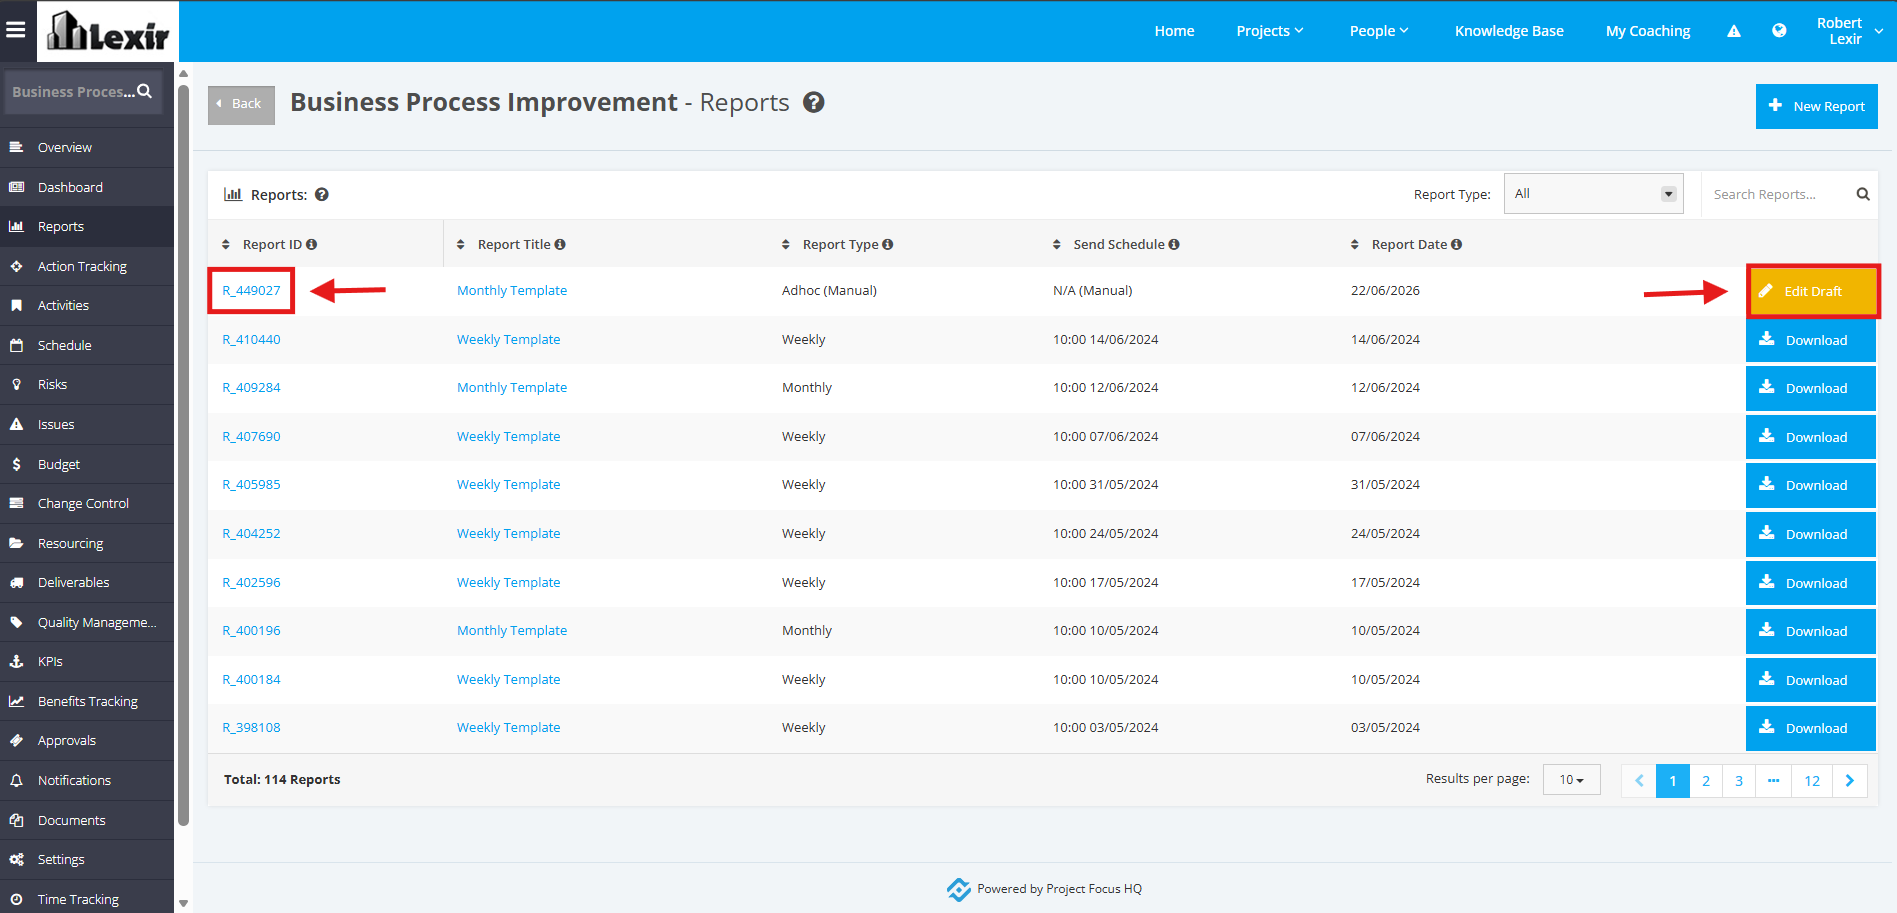Screen dimensions: 1897x913
Task: Open the Report Type filter dropdown
Action: 1594,194
